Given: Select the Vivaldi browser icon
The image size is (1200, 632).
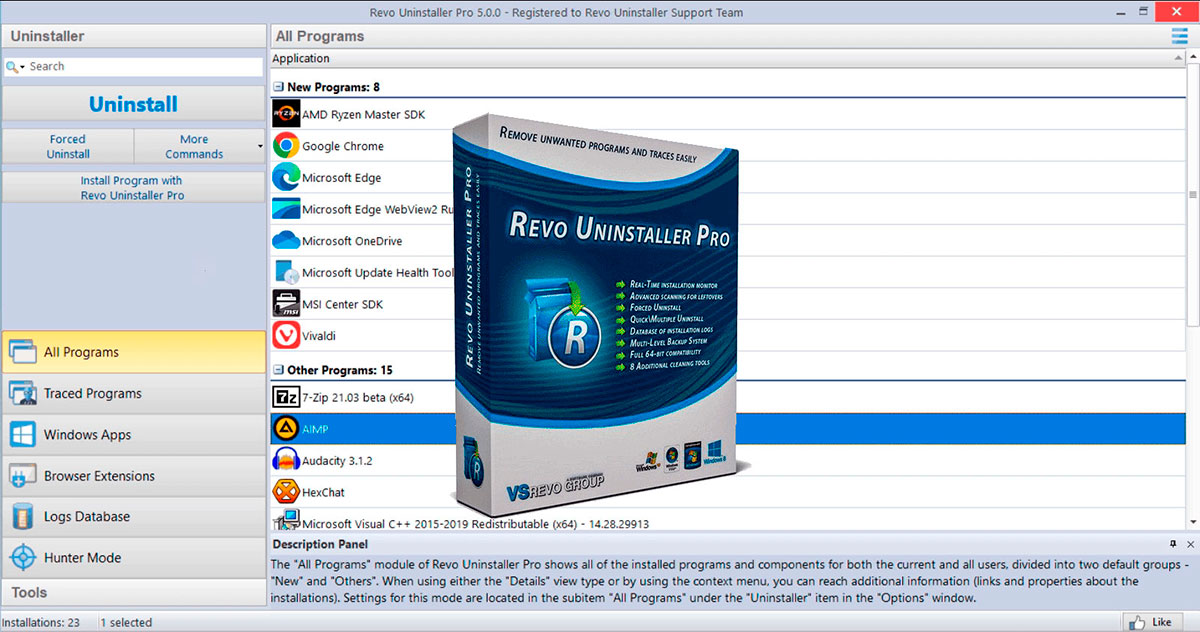Looking at the screenshot, I should pos(286,335).
